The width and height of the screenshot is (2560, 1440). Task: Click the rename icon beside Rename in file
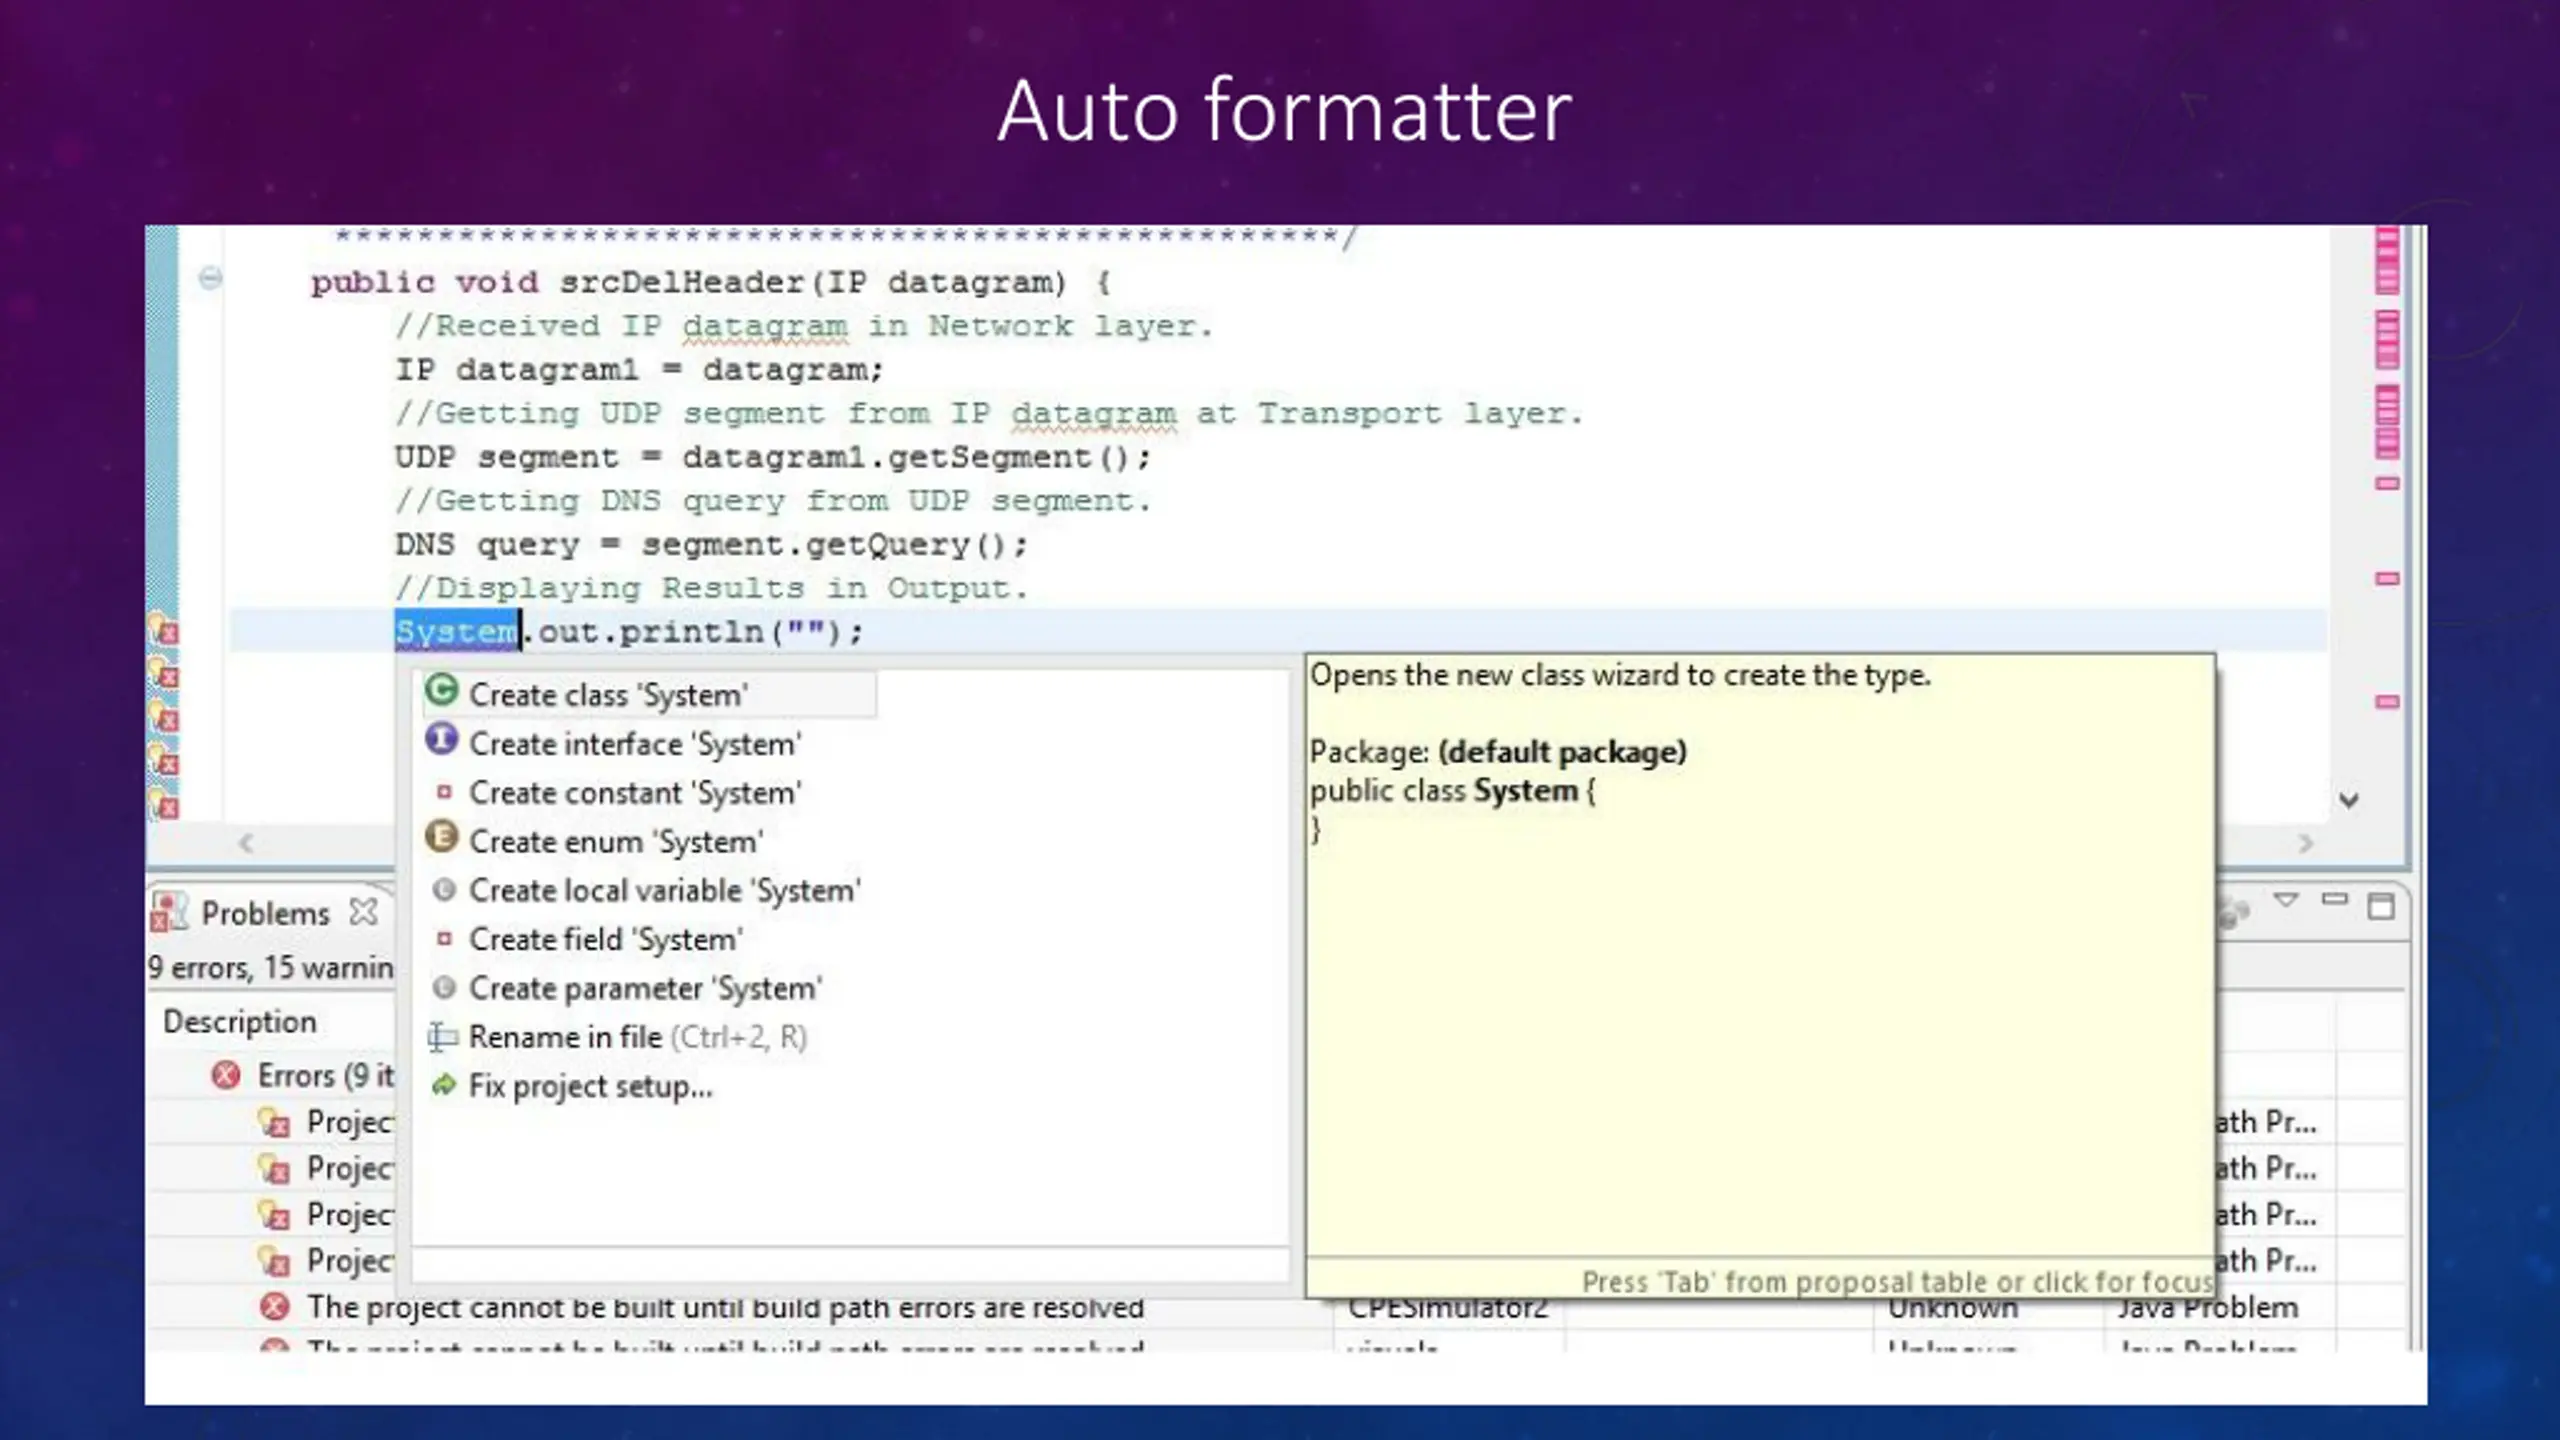pos(442,1037)
